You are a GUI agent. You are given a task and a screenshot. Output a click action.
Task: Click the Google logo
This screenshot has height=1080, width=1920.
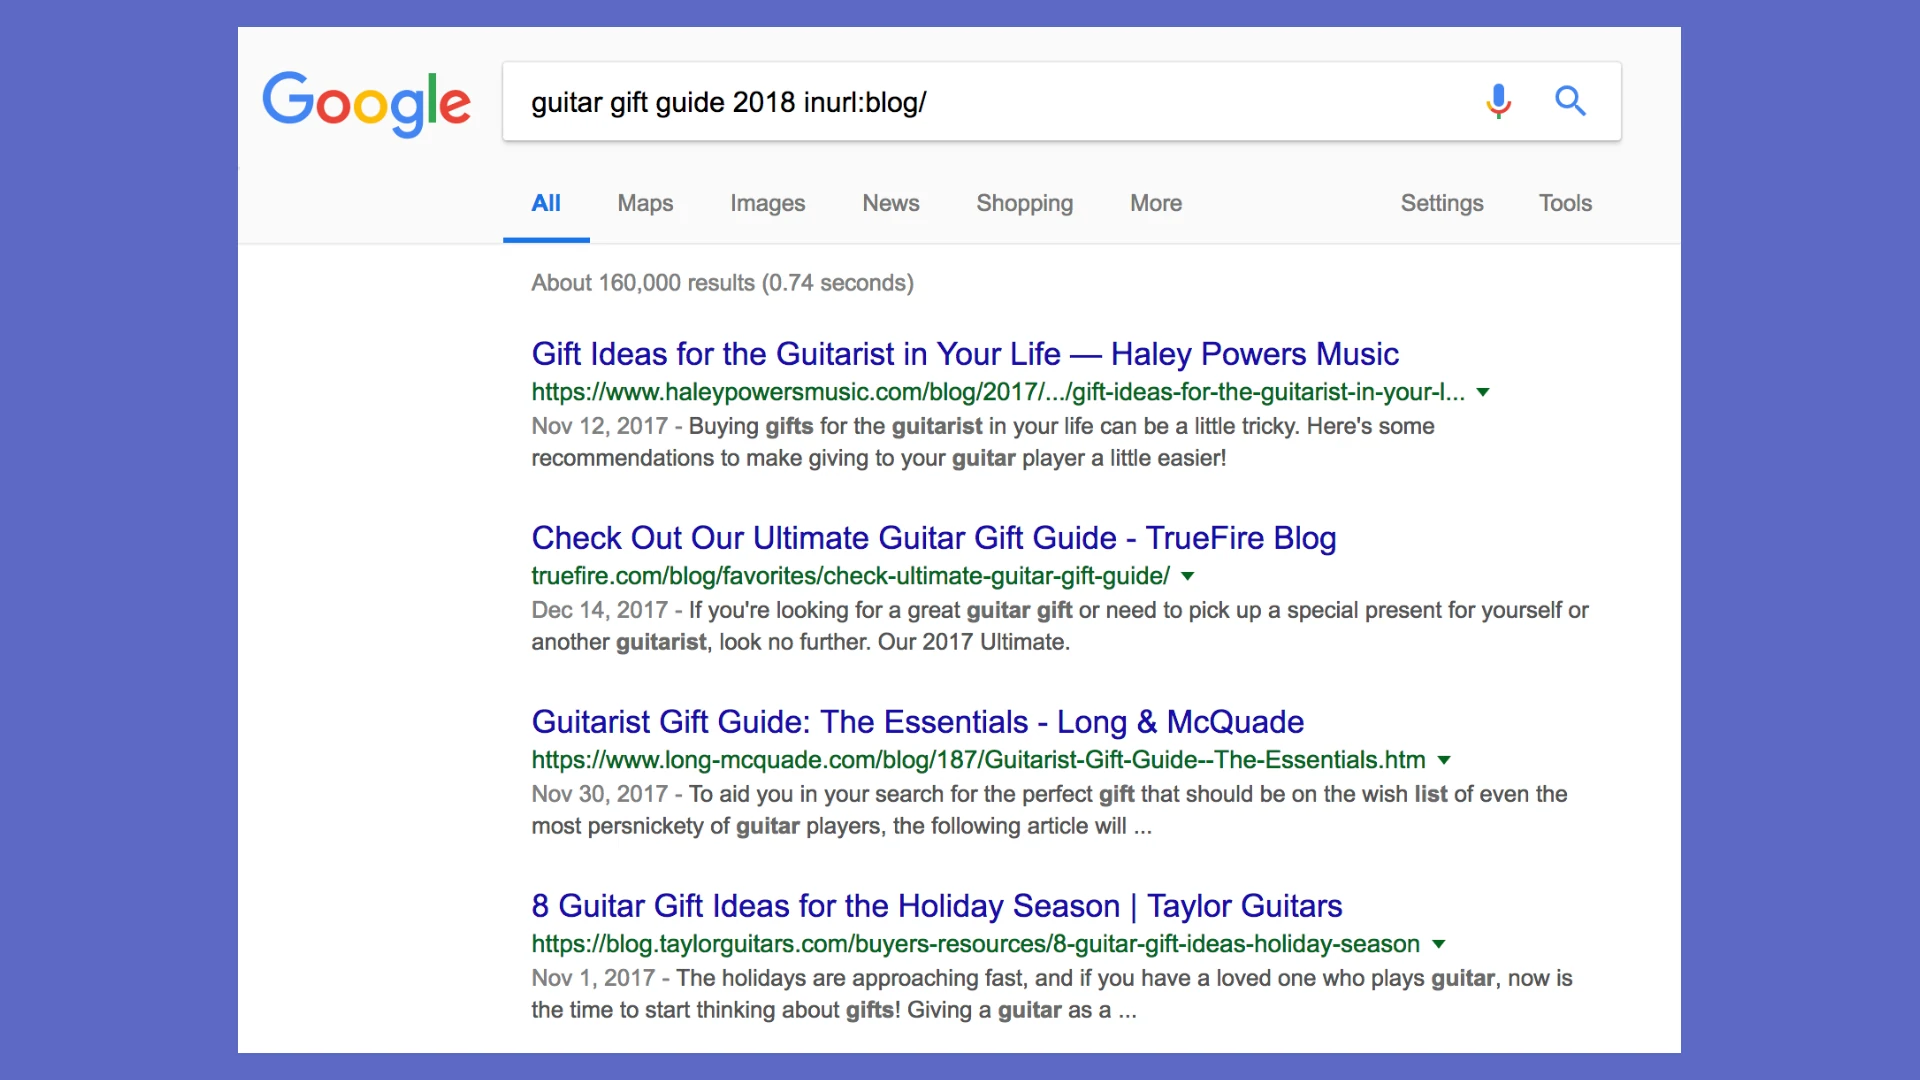[366, 103]
